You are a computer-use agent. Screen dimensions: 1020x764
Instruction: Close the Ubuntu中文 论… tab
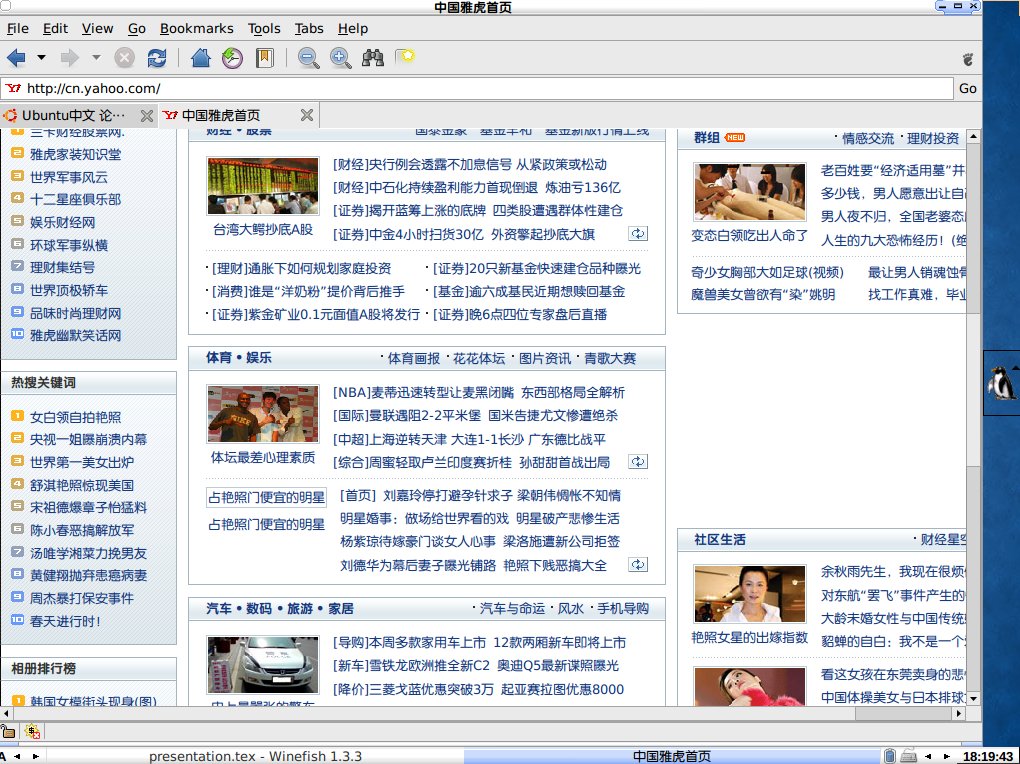147,116
